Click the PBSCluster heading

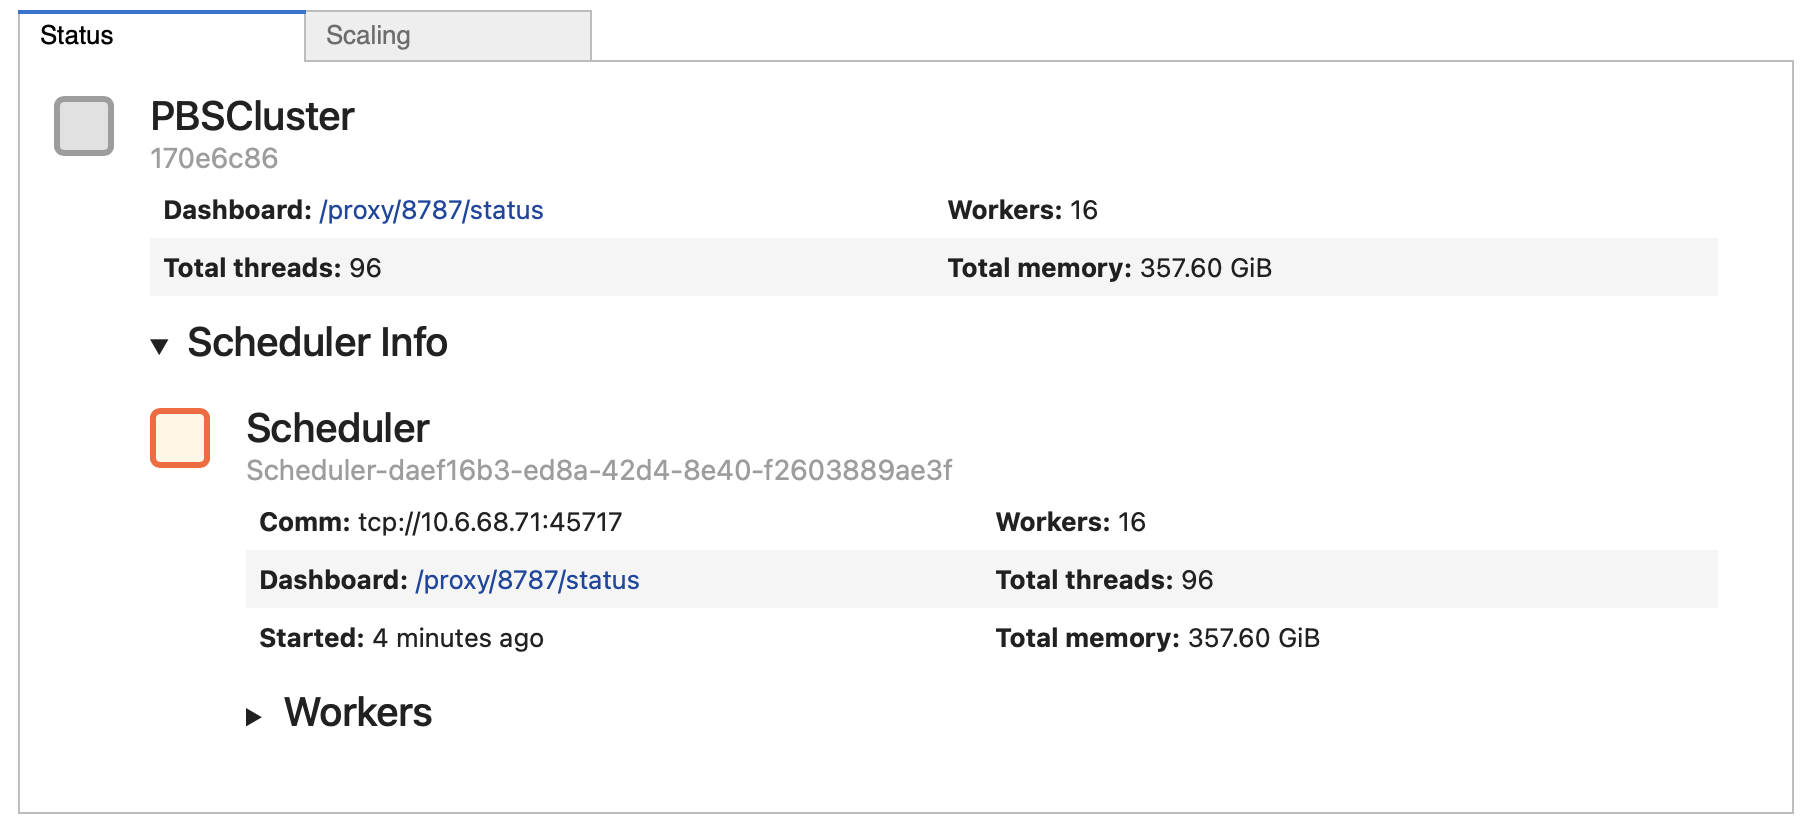(x=252, y=117)
